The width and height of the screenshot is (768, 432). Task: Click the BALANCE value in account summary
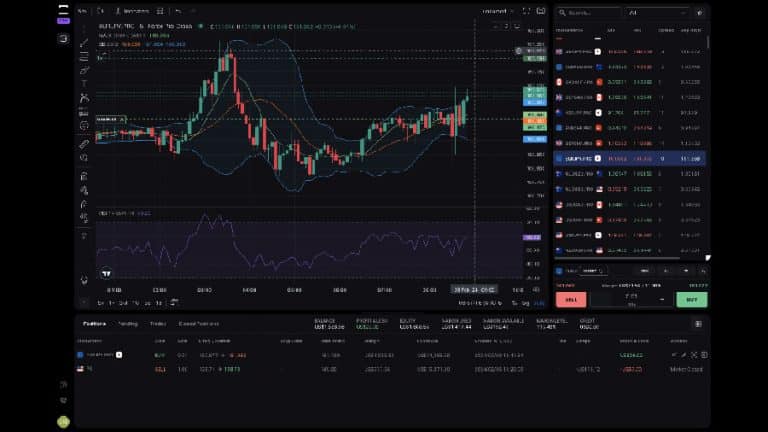[x=329, y=327]
